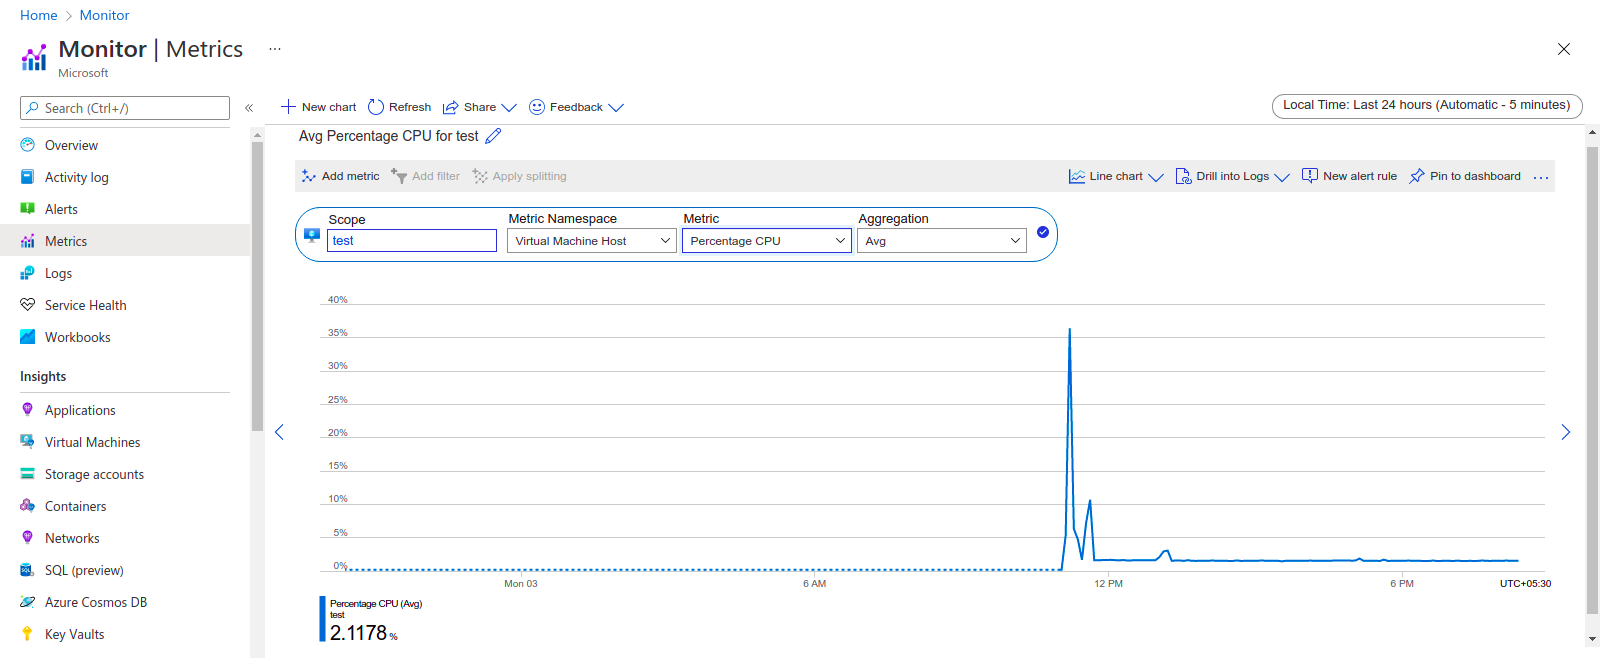Viewport: 1600px width, 658px height.
Task: Open the chart toolbar more options ellipsis
Action: 1541,177
